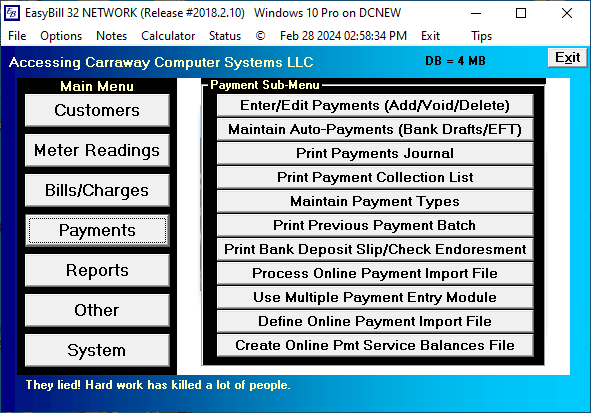Image resolution: width=591 pixels, height=413 pixels.
Task: Open Tips from the menu bar
Action: tap(481, 36)
